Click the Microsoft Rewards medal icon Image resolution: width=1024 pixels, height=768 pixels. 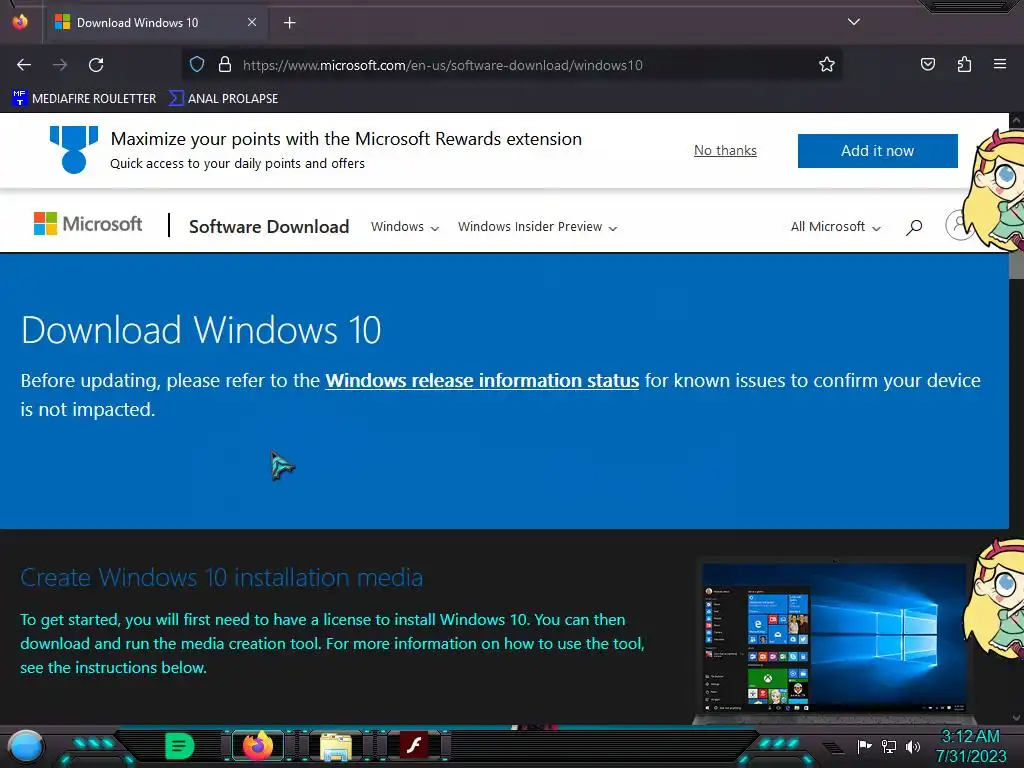(74, 150)
